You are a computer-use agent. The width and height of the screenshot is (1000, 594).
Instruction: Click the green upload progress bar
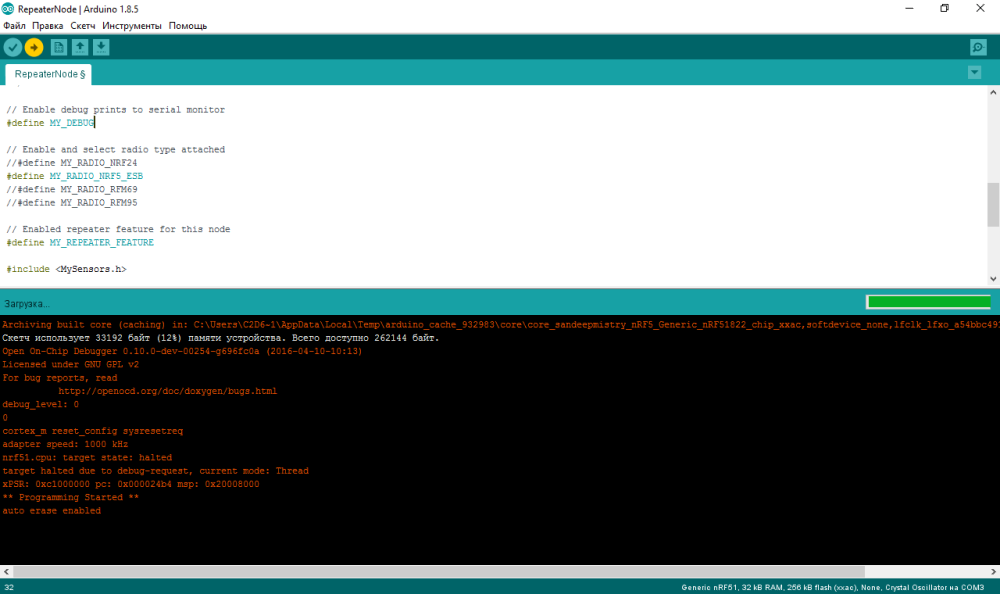tap(928, 302)
